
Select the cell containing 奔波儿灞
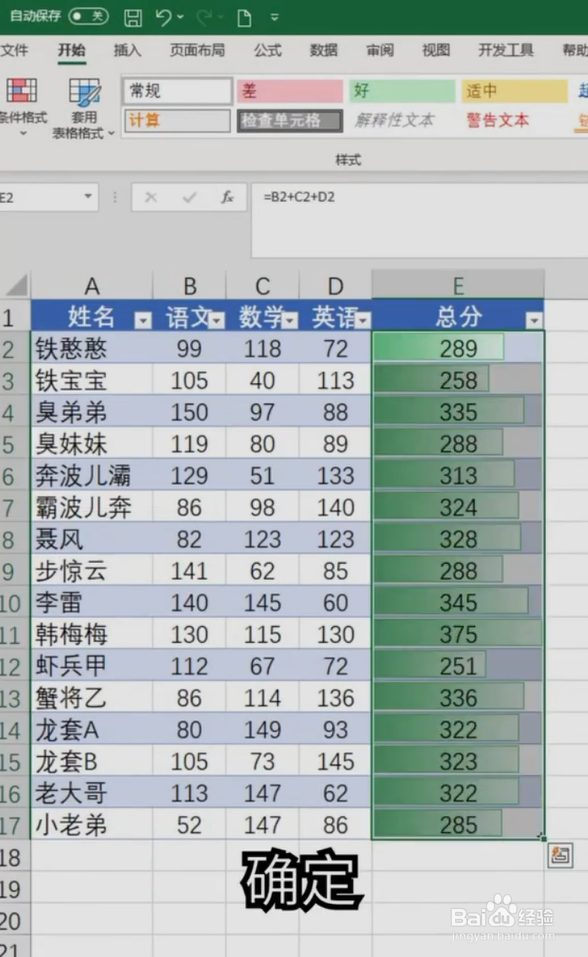92,475
